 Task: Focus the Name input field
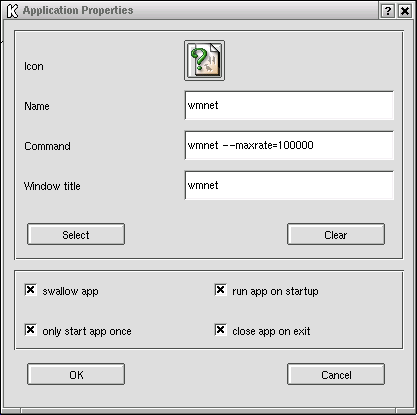click(289, 105)
